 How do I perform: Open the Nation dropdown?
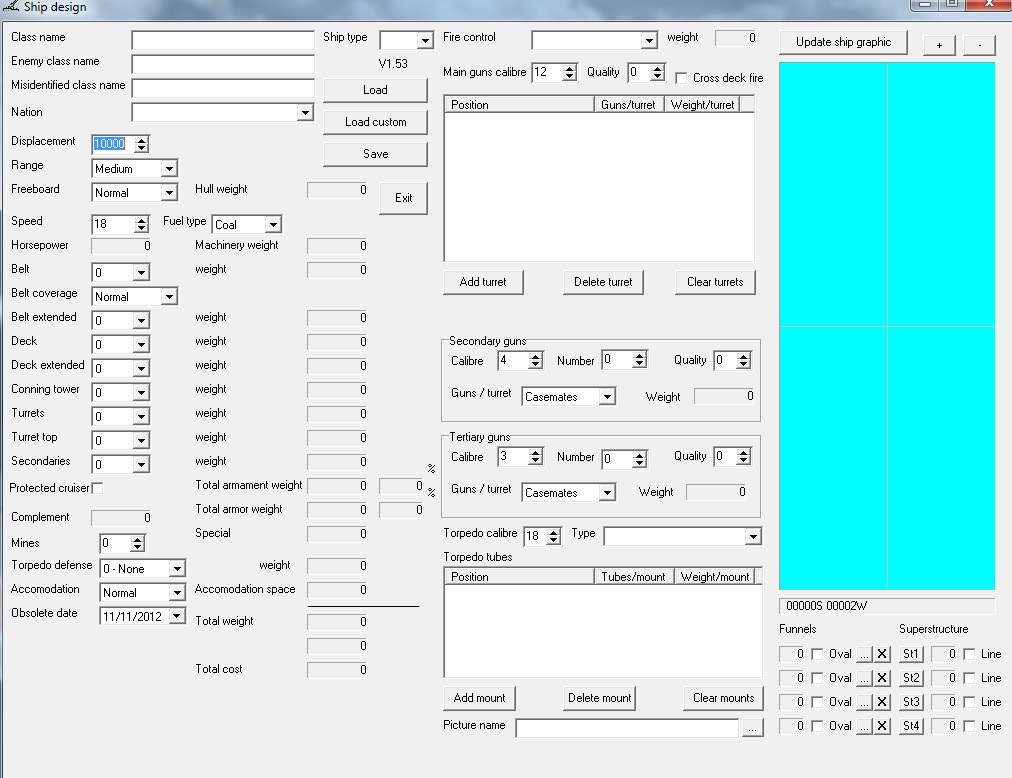(305, 113)
